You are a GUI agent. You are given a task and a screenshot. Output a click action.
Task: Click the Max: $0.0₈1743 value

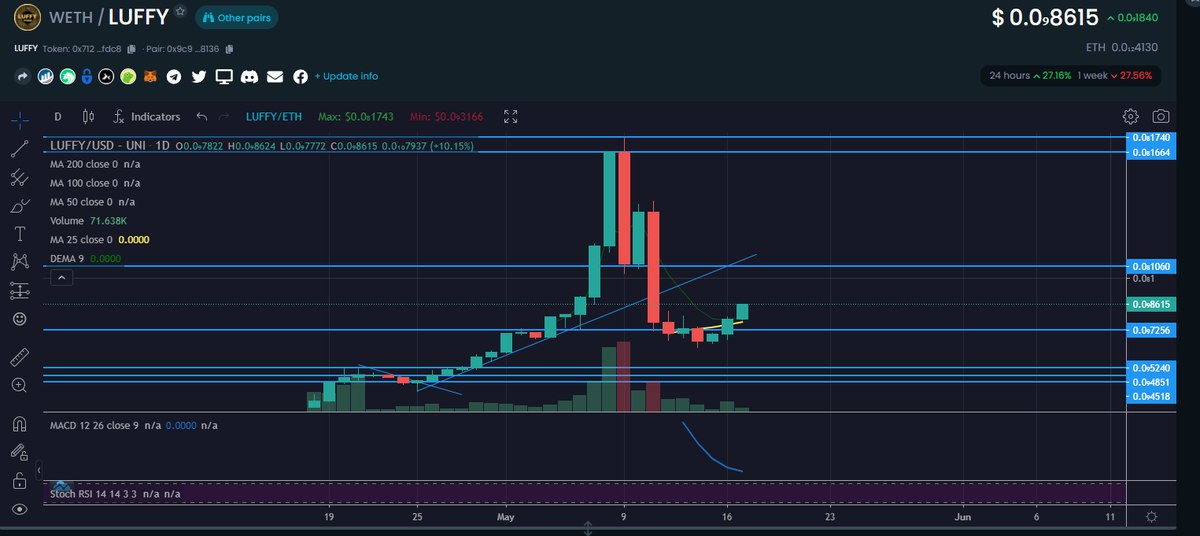click(357, 117)
